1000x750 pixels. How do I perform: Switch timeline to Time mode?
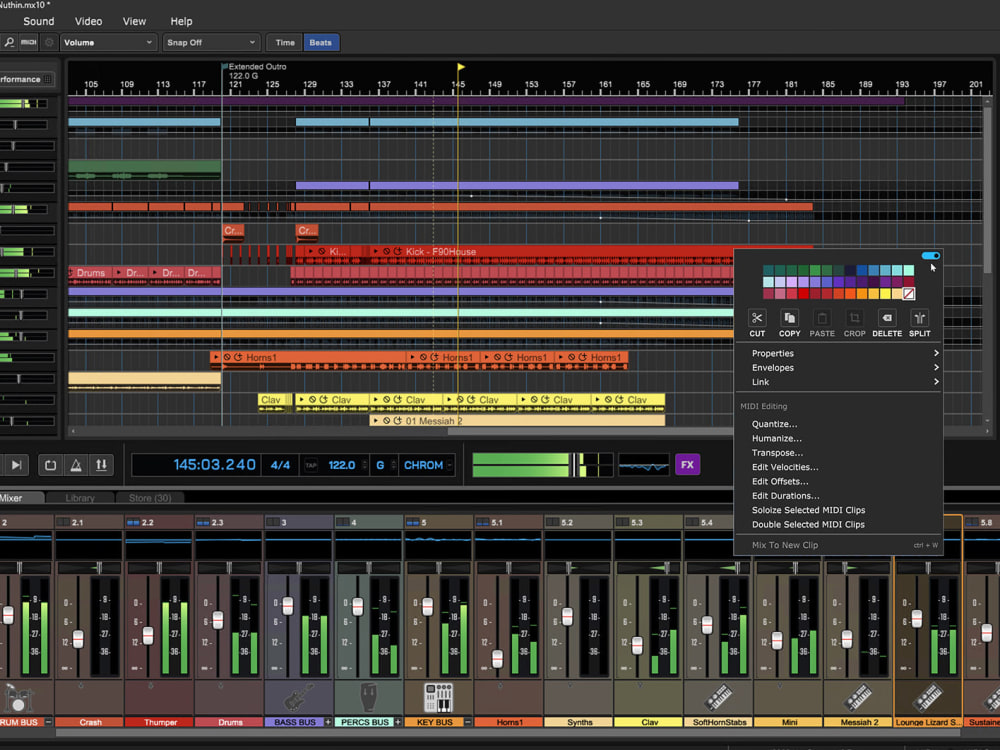pyautogui.click(x=285, y=43)
